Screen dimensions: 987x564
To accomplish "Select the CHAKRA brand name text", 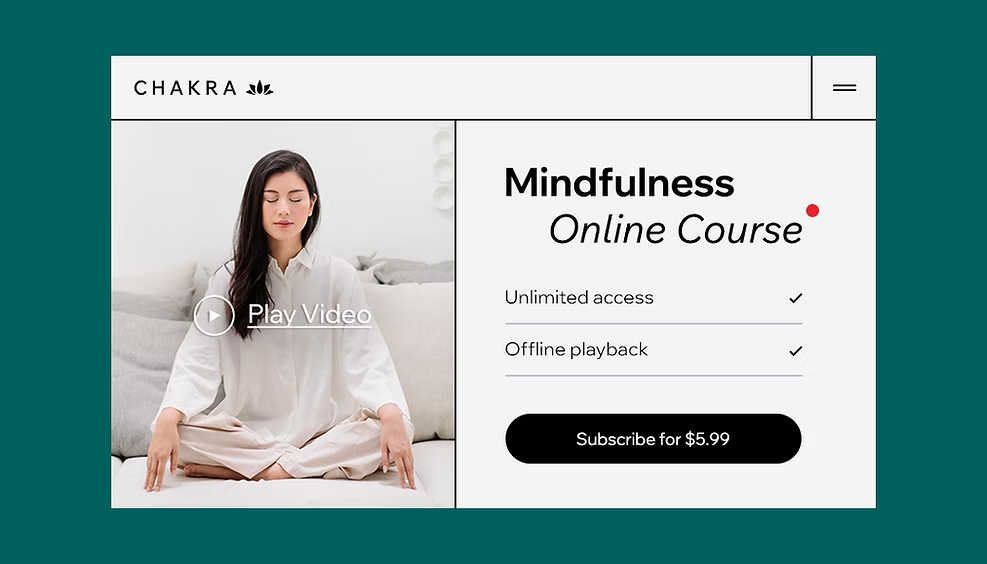I will tap(185, 88).
